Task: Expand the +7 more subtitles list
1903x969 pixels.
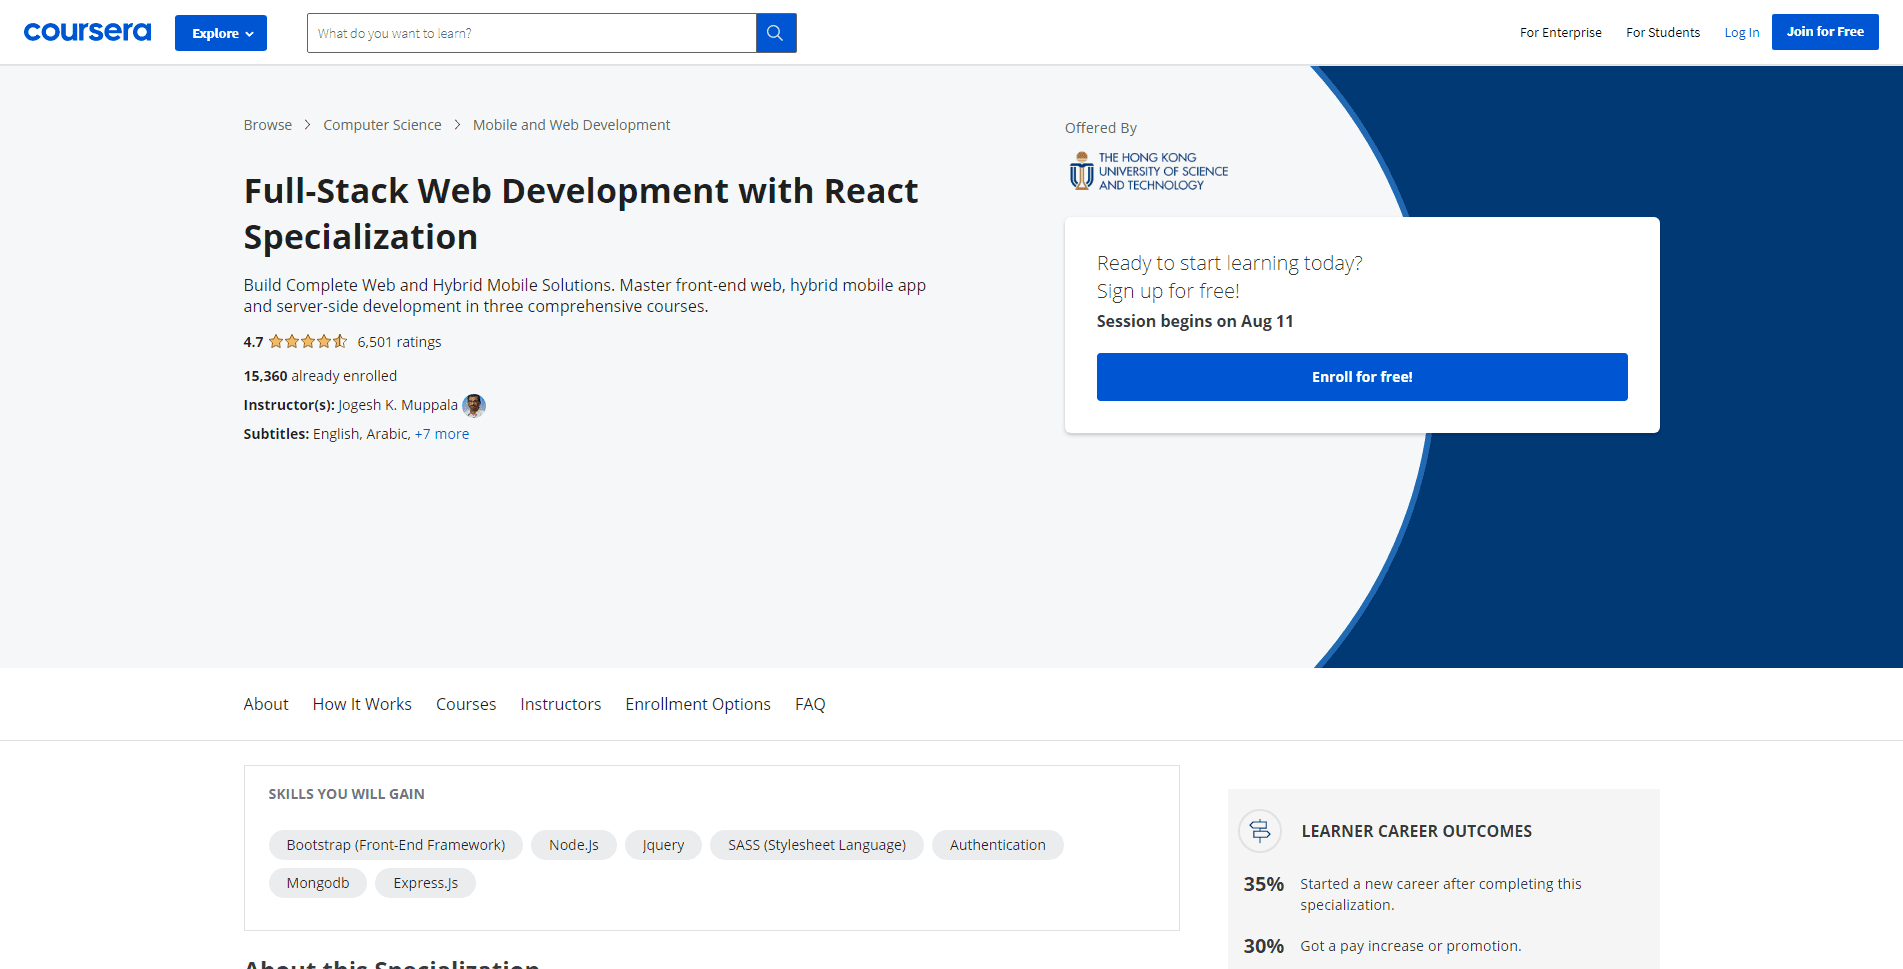Action: (442, 433)
